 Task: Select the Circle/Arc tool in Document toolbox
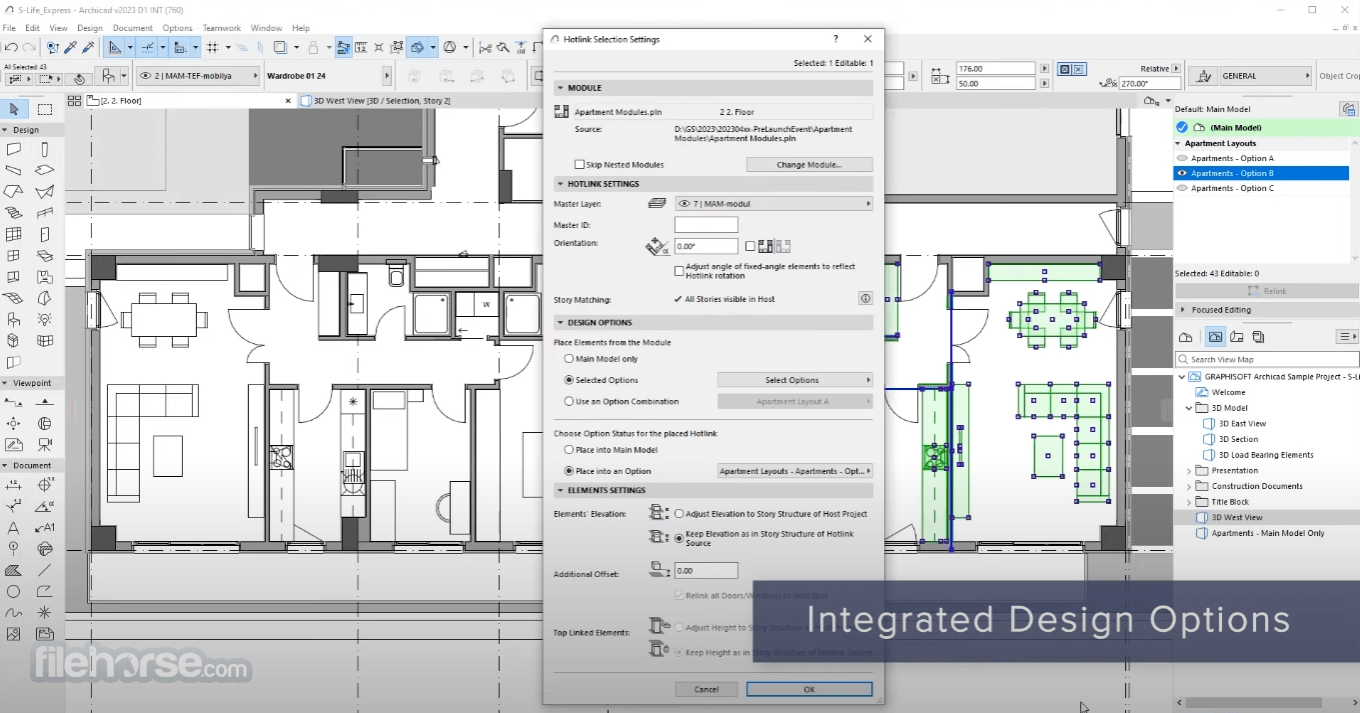tap(14, 591)
